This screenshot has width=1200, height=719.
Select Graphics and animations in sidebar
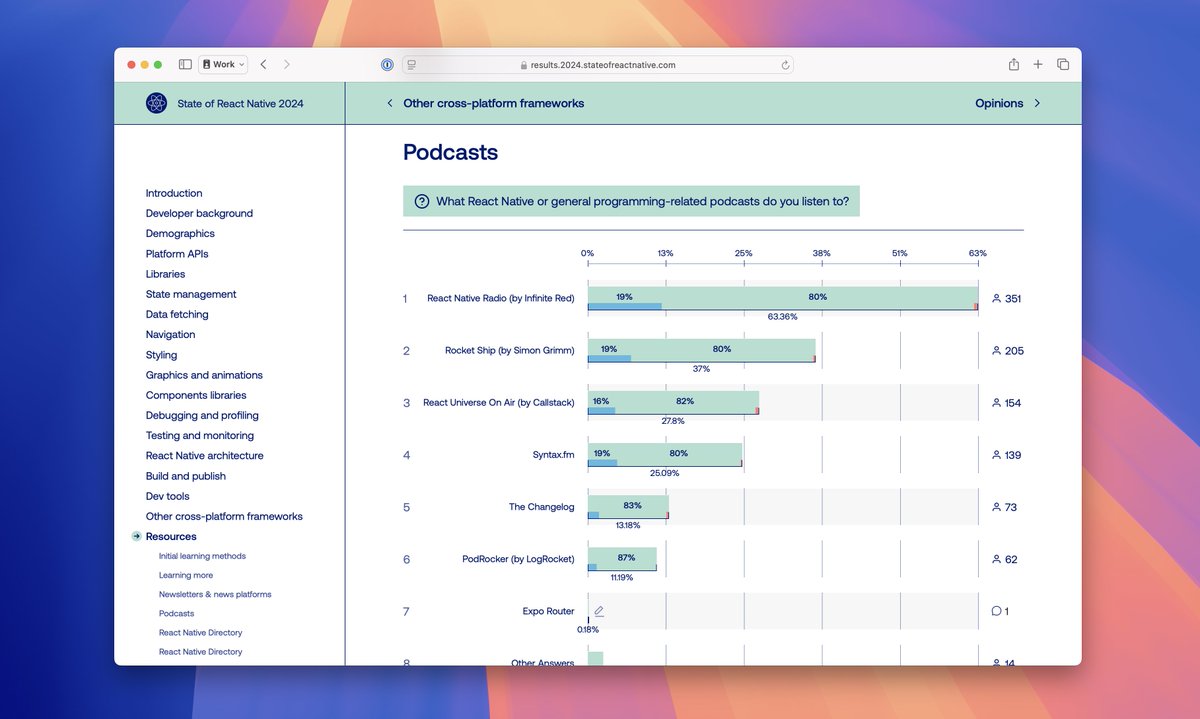(204, 375)
